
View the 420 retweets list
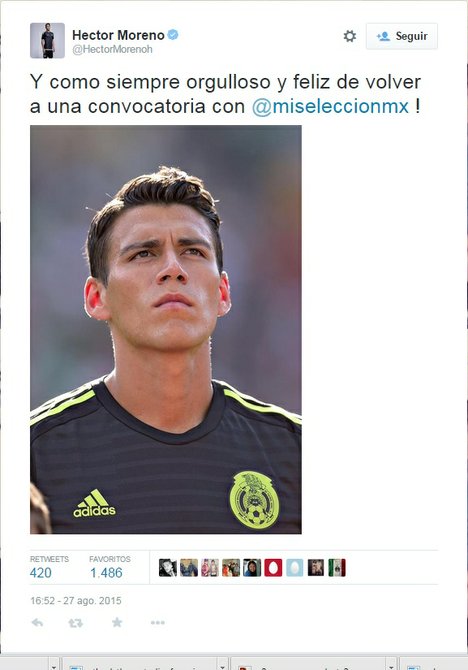(x=41, y=573)
